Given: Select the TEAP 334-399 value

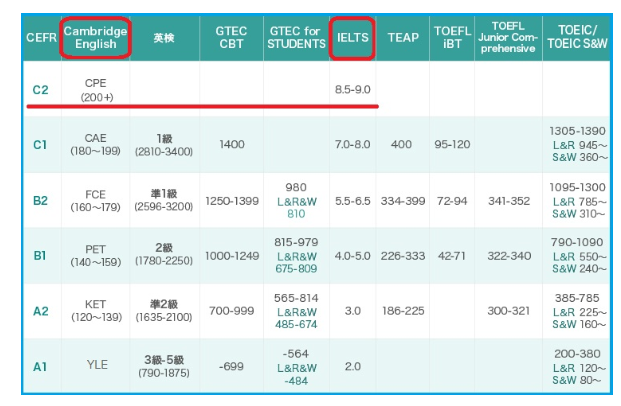Looking at the screenshot, I should tap(403, 201).
